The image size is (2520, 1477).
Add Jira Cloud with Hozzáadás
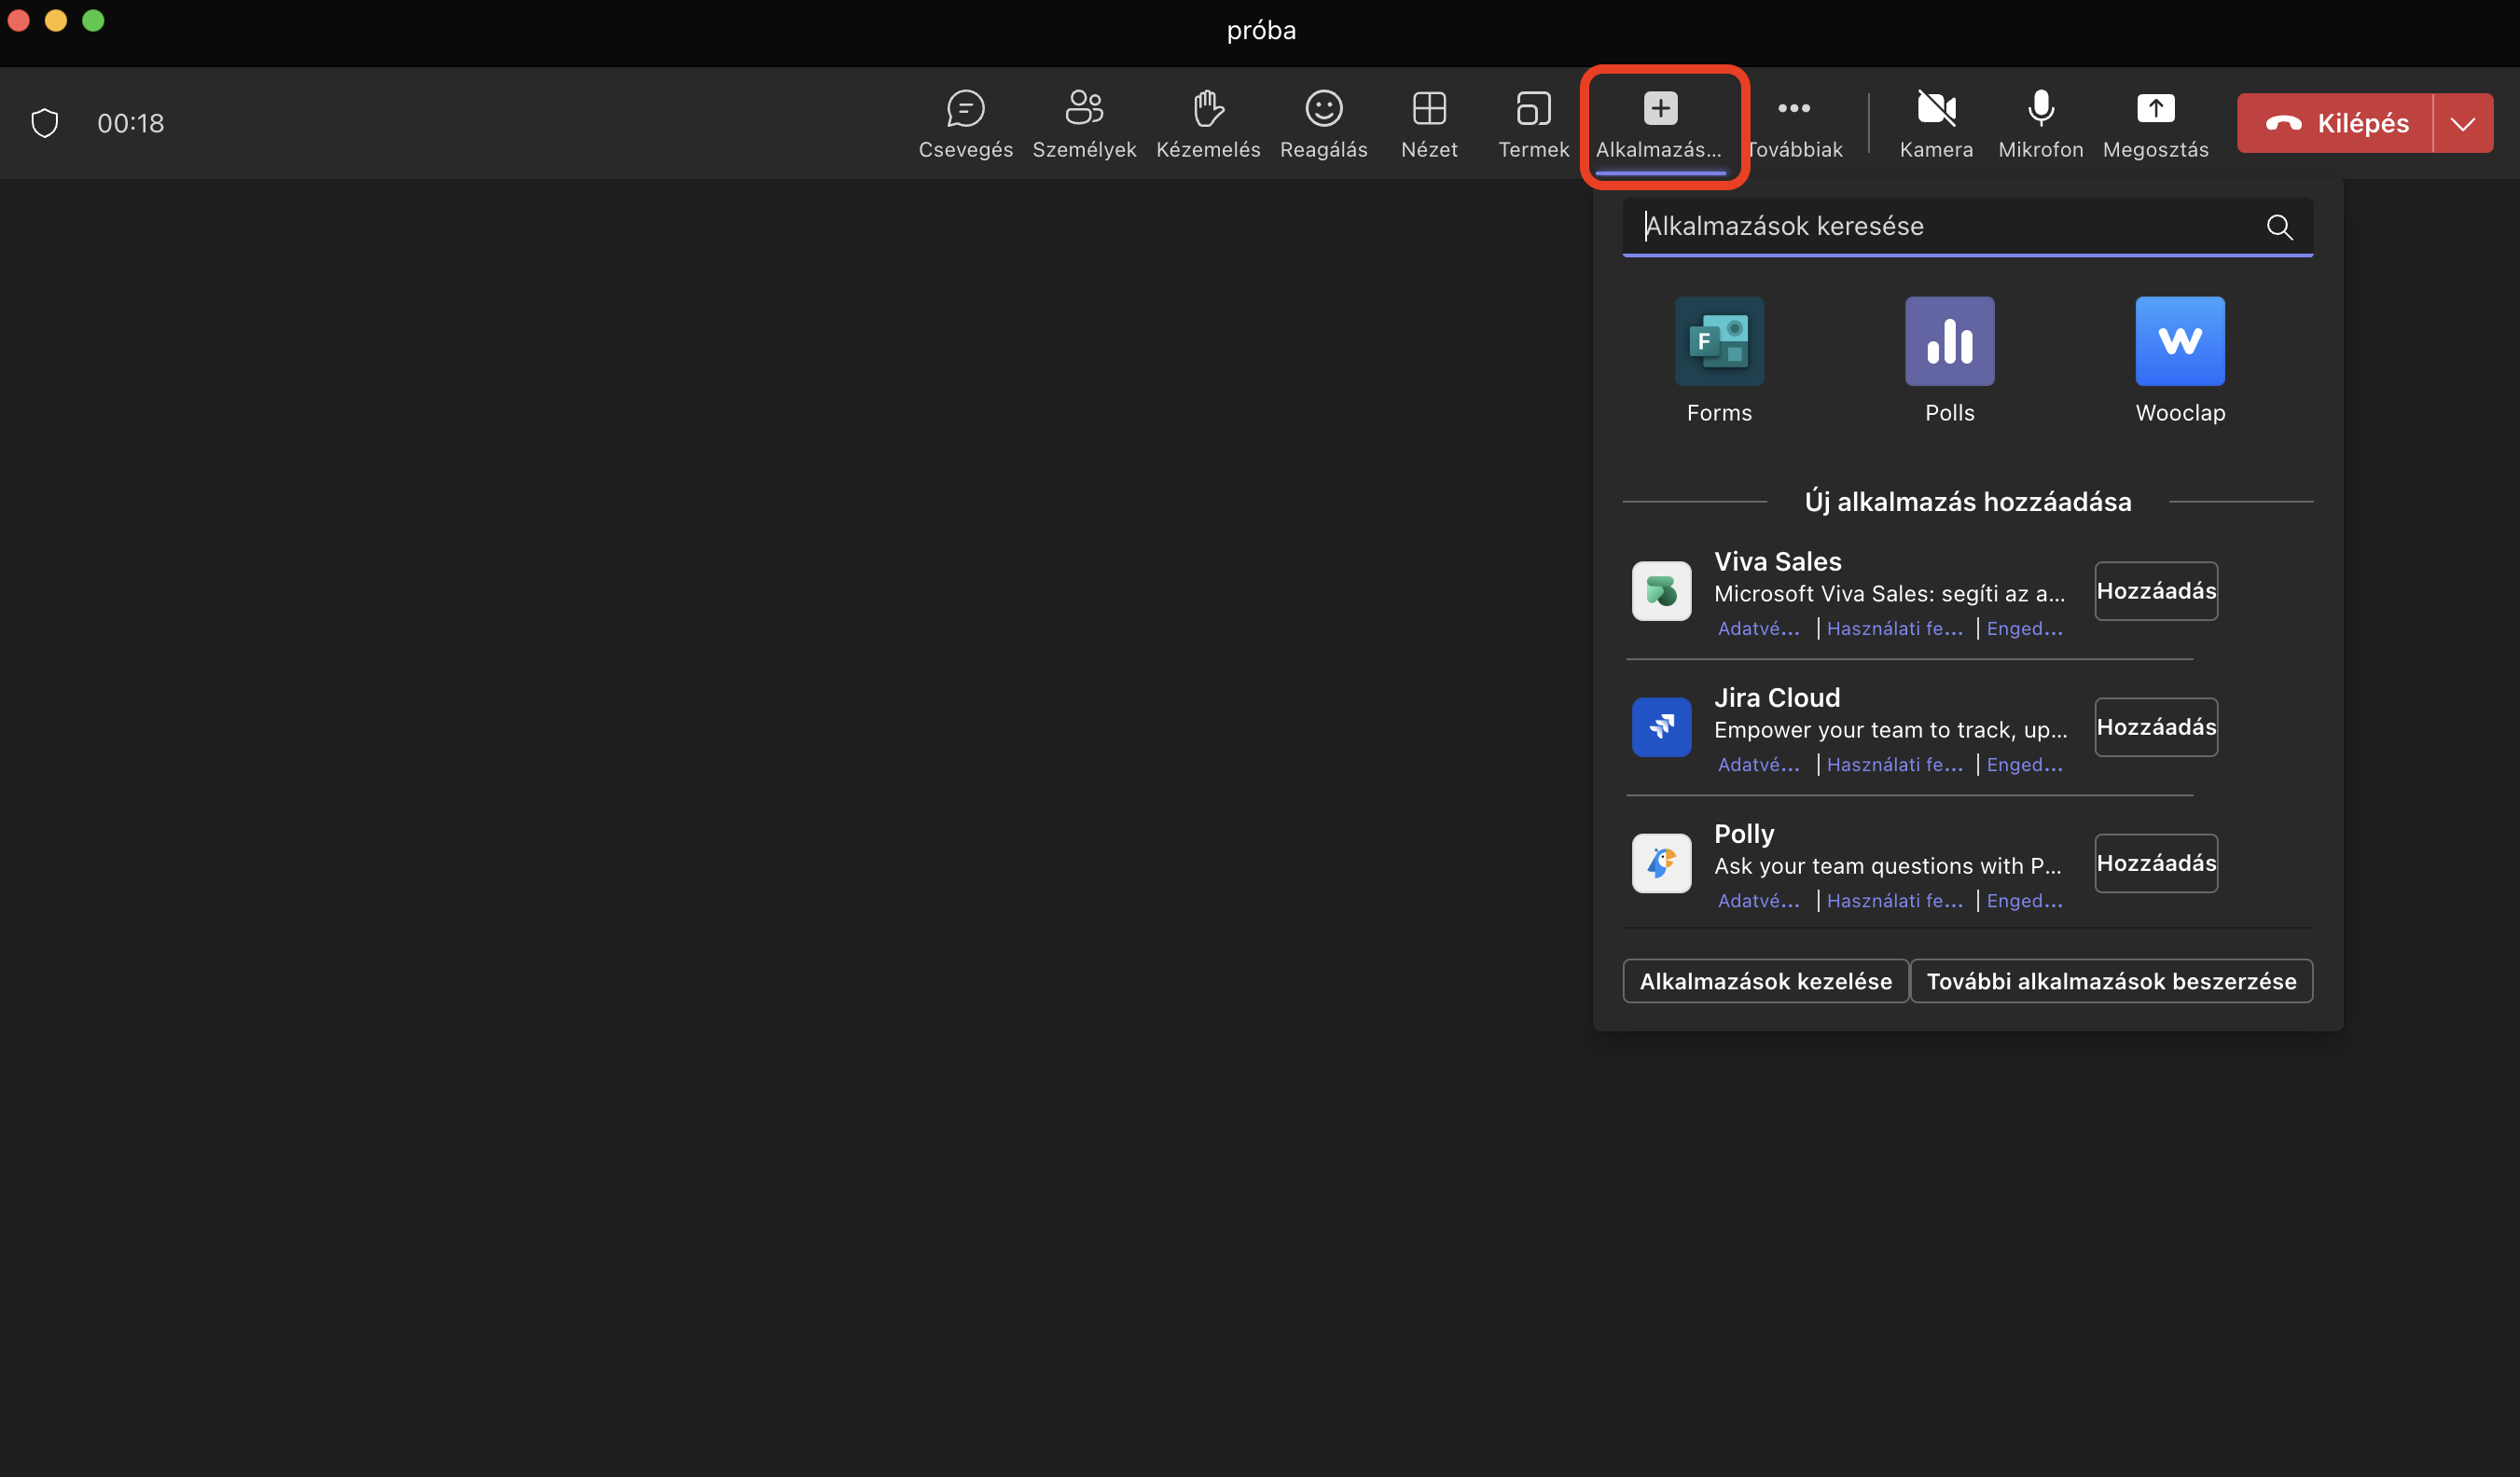2156,727
